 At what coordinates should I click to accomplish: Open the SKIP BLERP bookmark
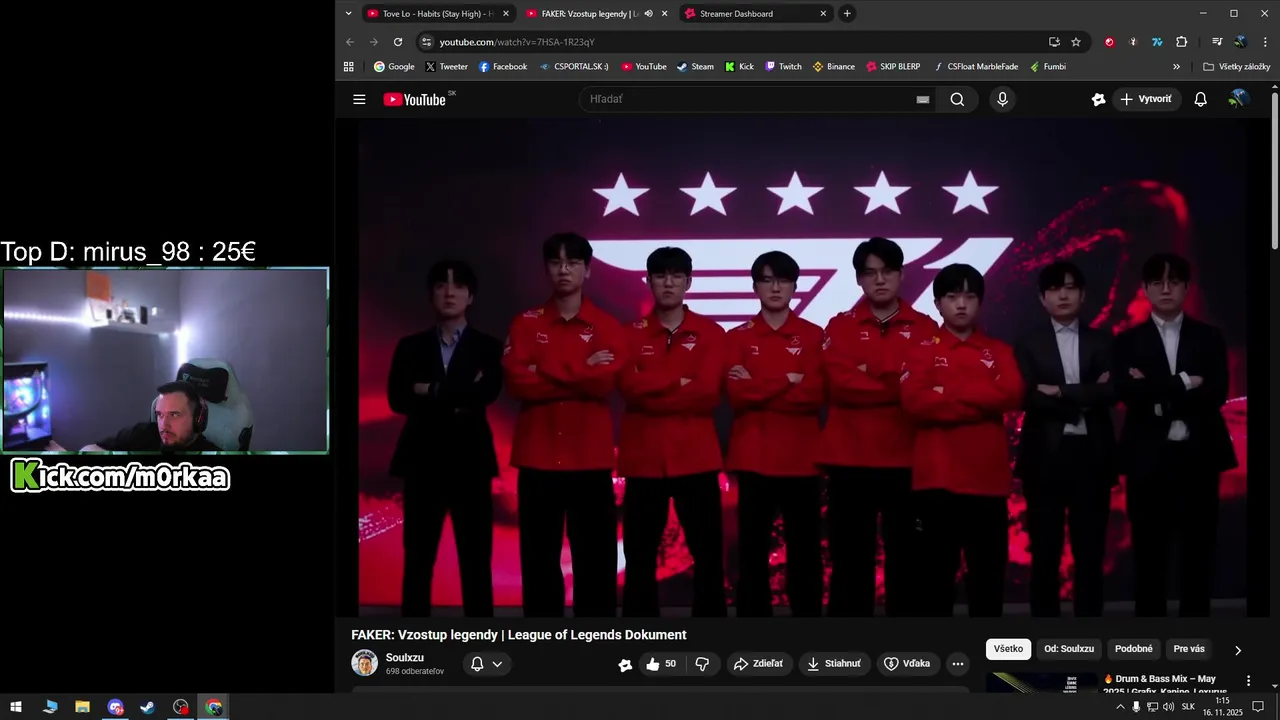[x=893, y=67]
